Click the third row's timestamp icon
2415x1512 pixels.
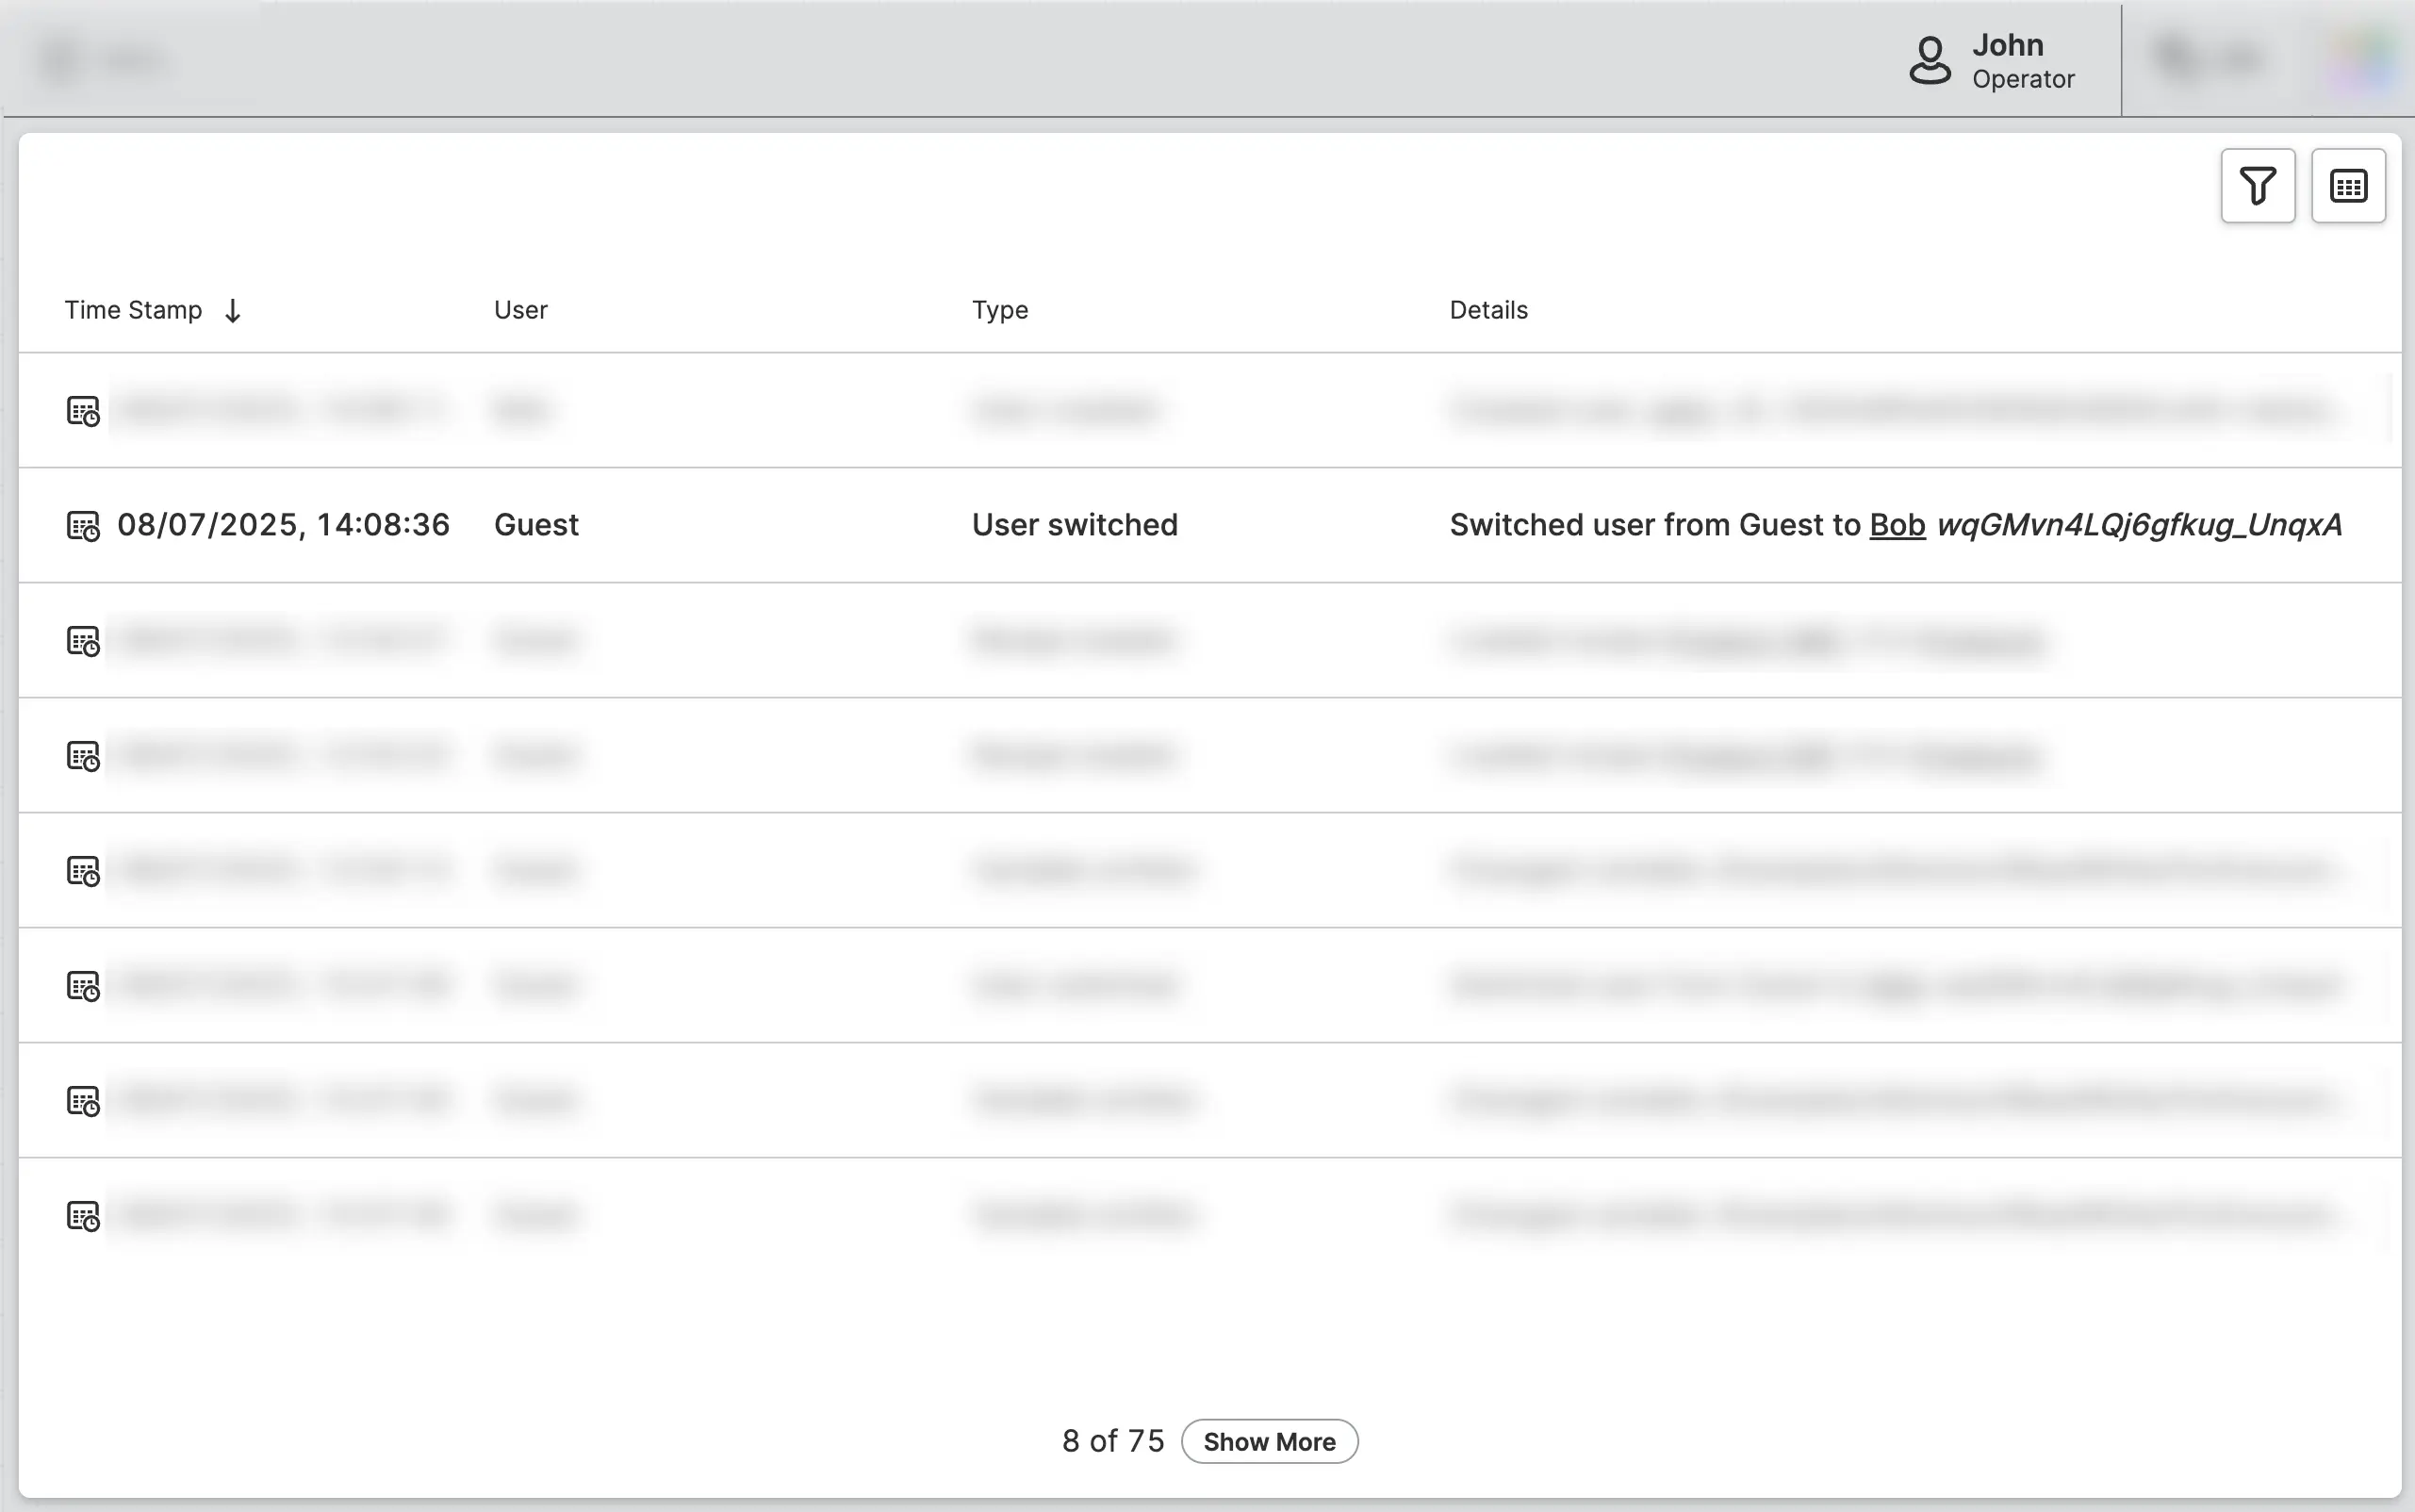coord(83,641)
